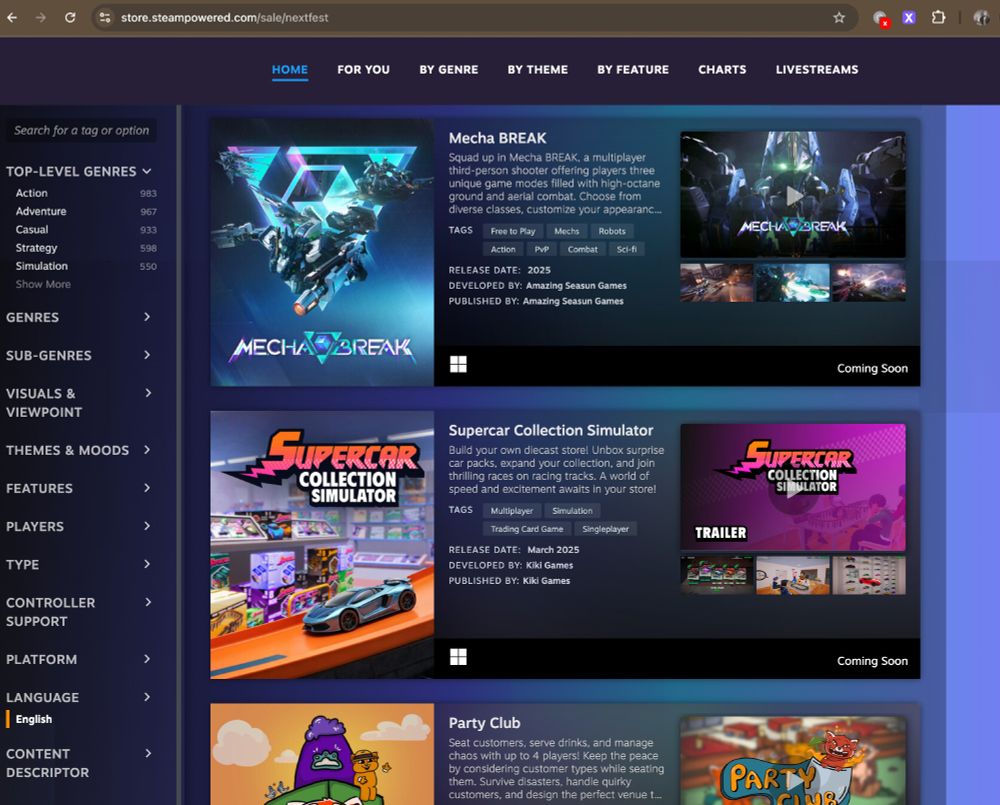Open the extension icon with red badge
Image resolution: width=1000 pixels, height=805 pixels.
881,18
